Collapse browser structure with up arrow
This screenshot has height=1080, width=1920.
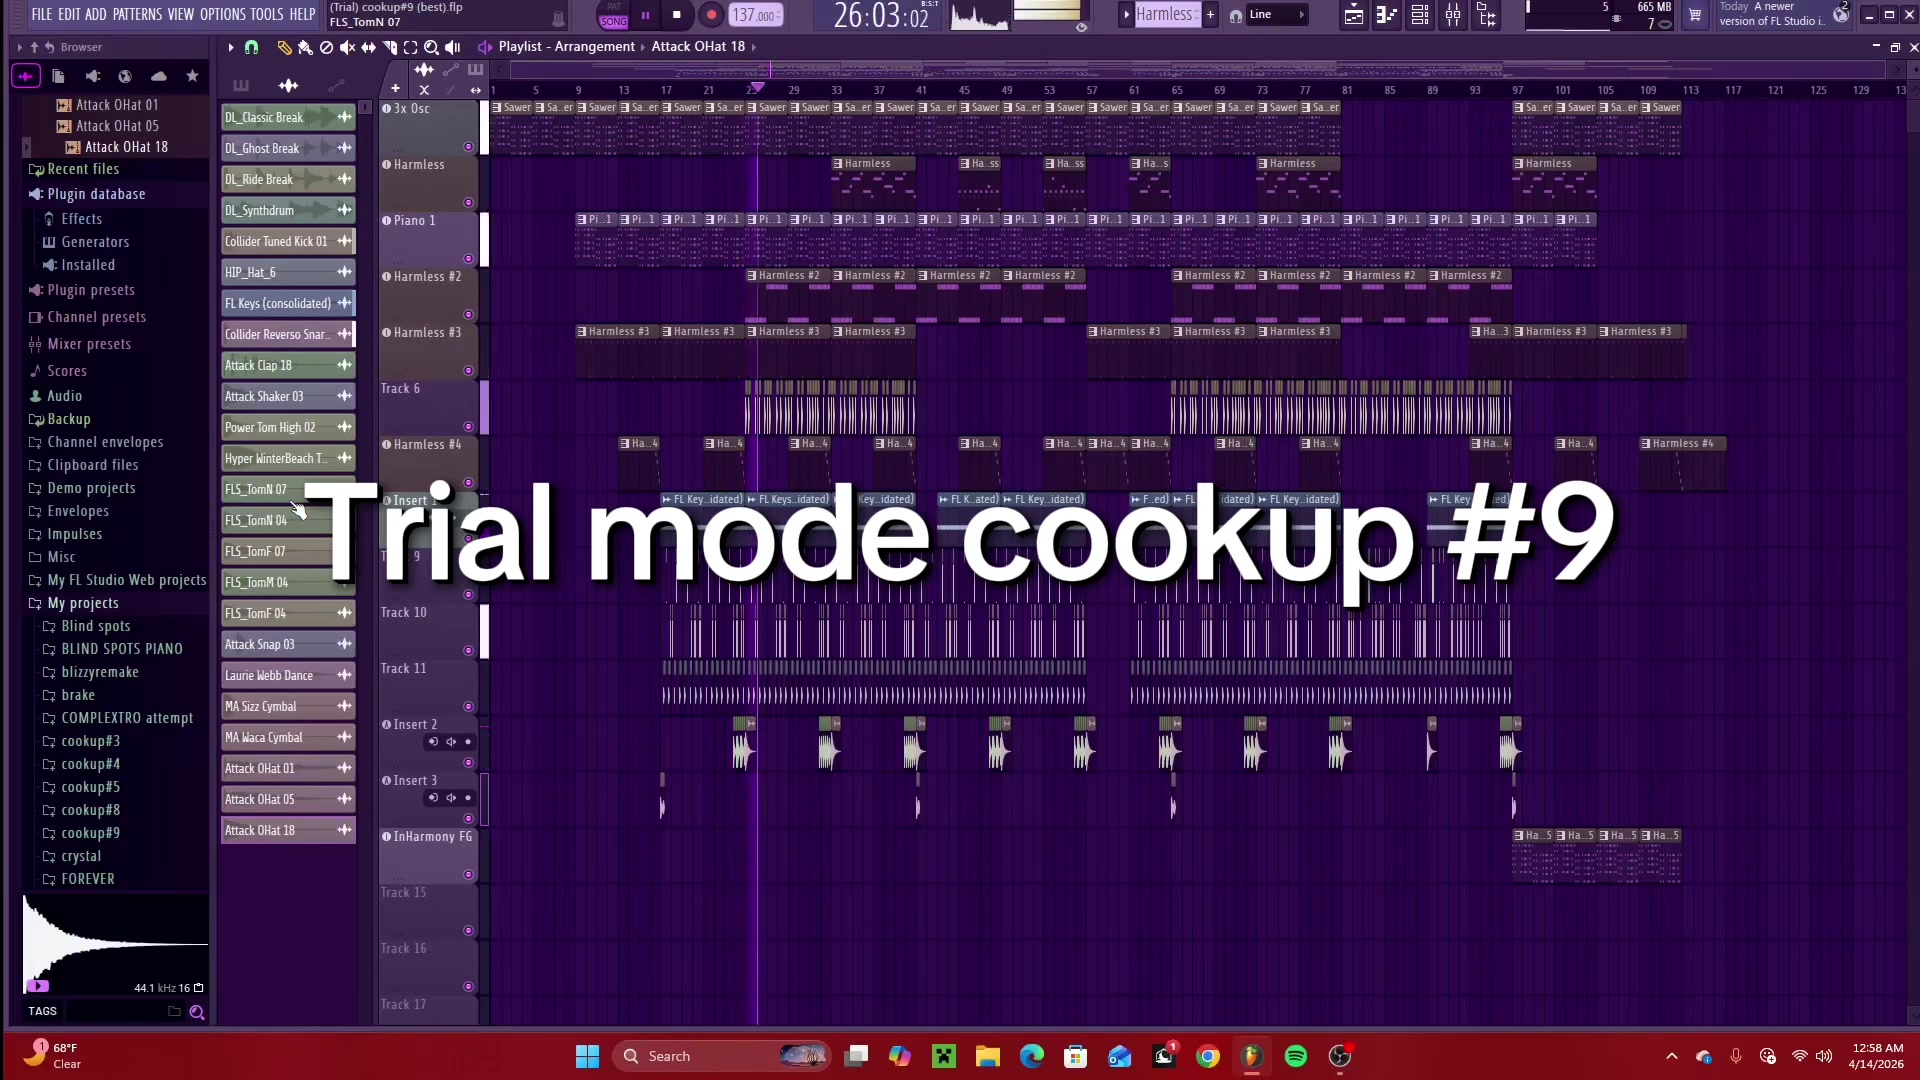[34, 47]
